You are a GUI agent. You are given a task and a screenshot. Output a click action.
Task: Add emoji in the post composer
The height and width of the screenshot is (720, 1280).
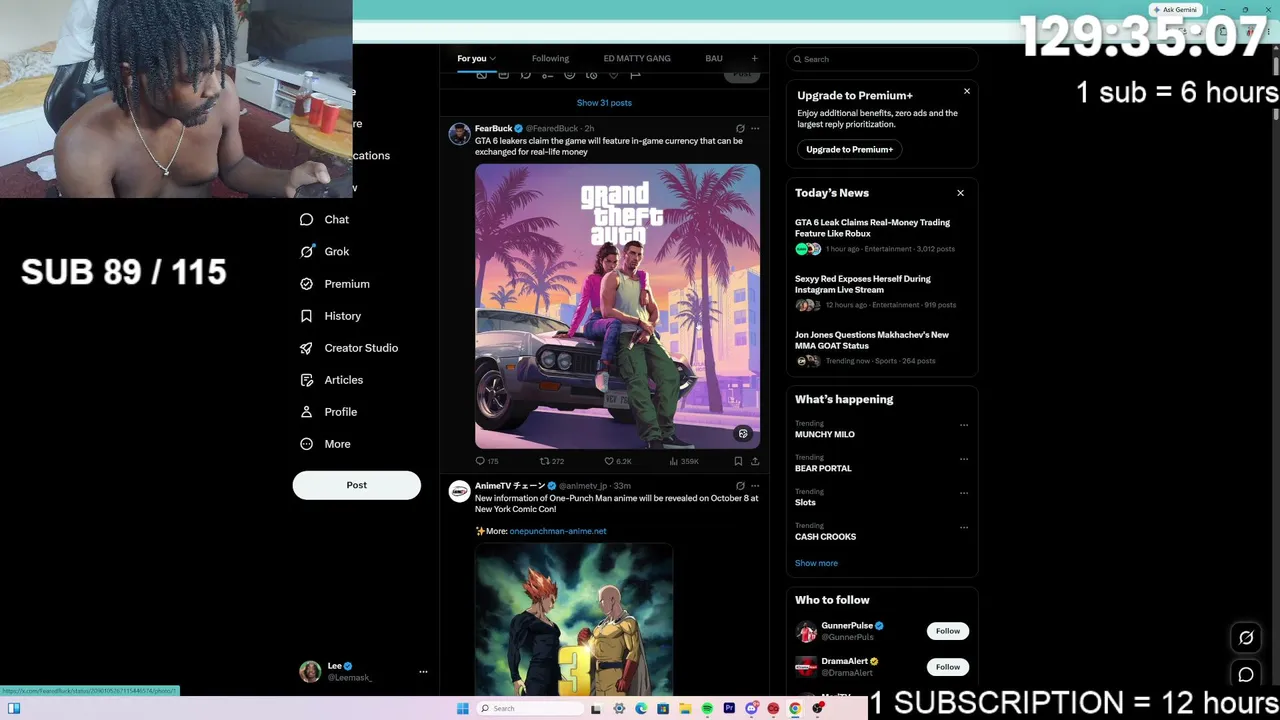pyautogui.click(x=569, y=74)
